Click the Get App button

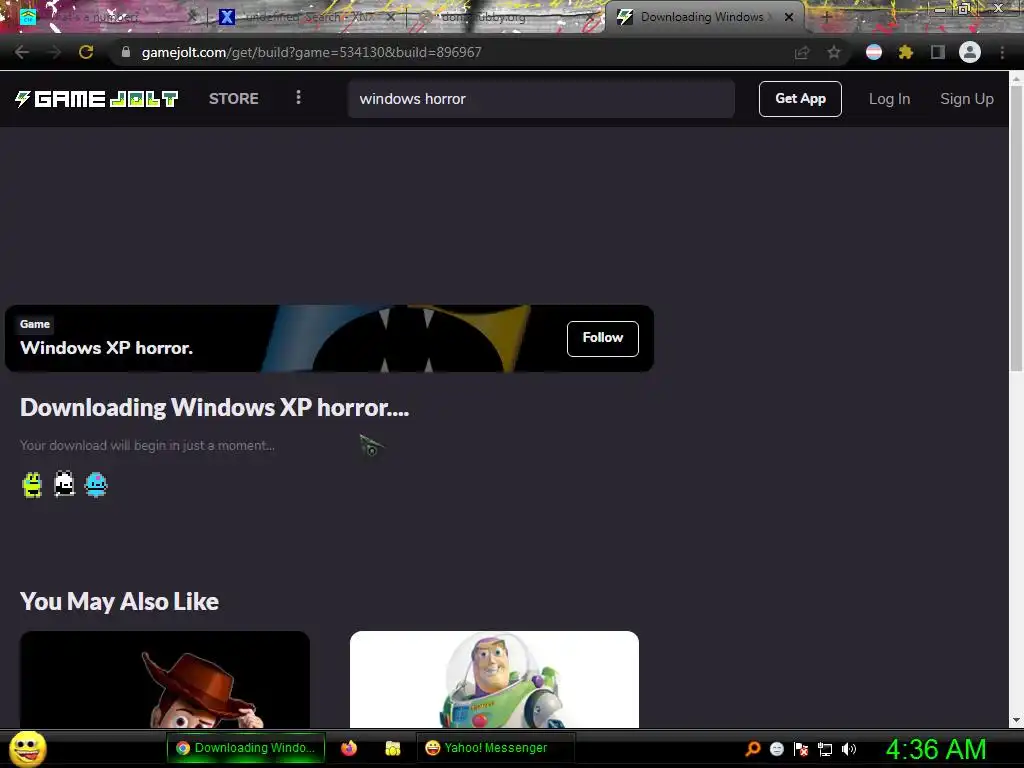coord(800,99)
